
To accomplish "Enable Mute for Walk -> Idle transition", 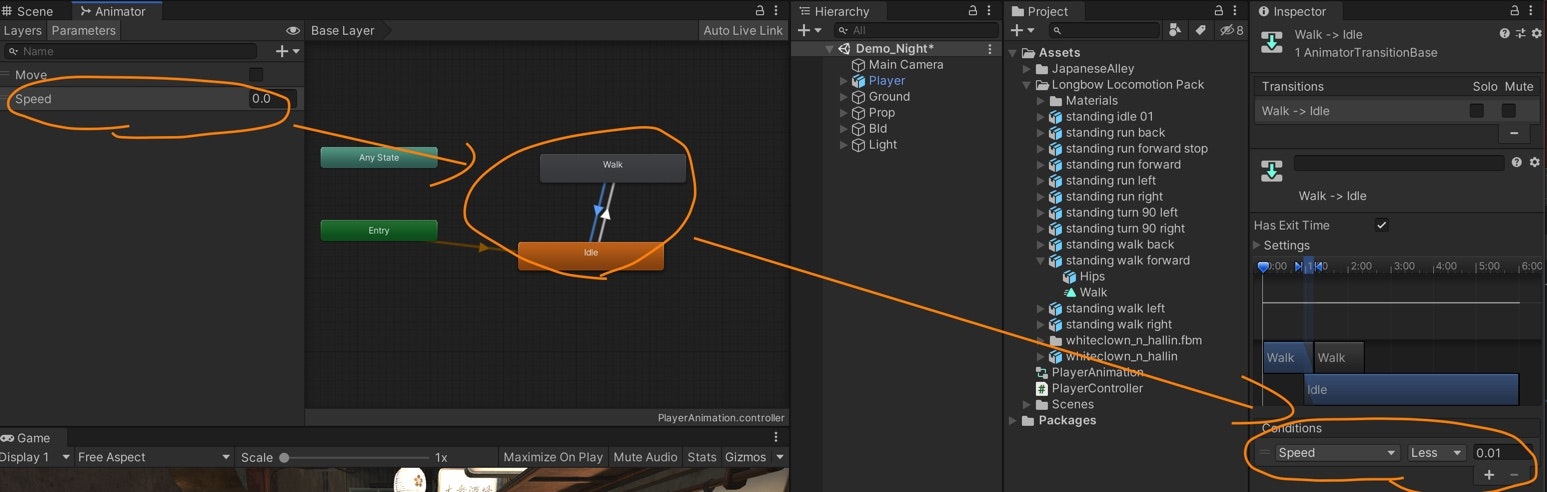I will pos(1509,111).
